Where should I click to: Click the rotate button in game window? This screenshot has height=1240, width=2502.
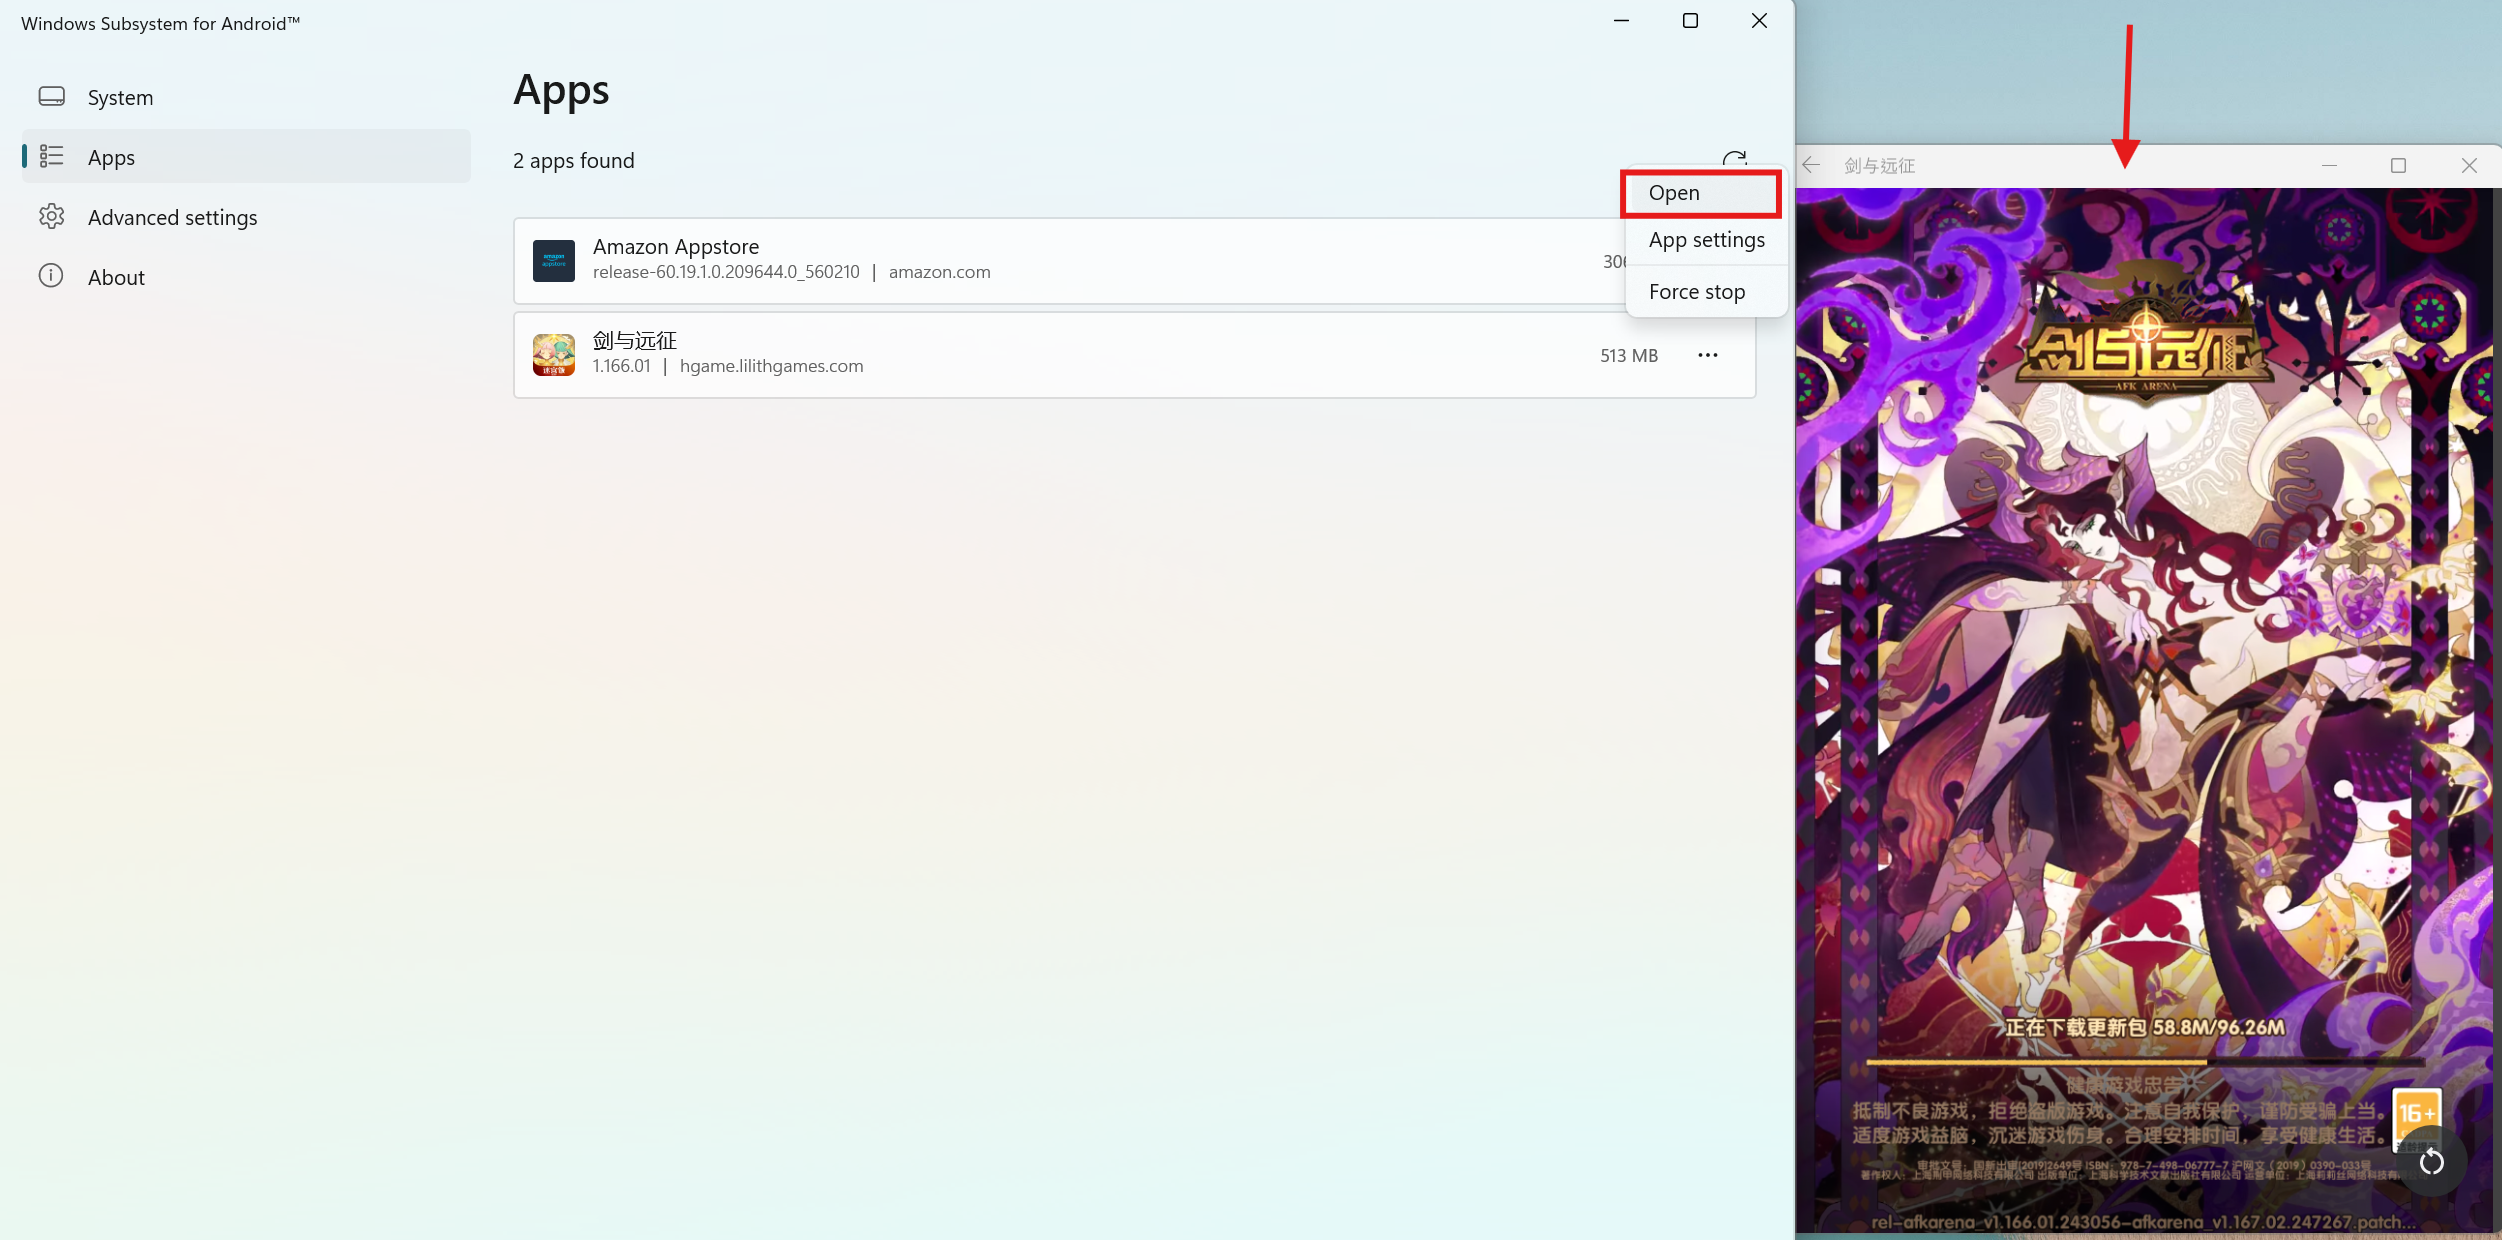tap(2431, 1161)
